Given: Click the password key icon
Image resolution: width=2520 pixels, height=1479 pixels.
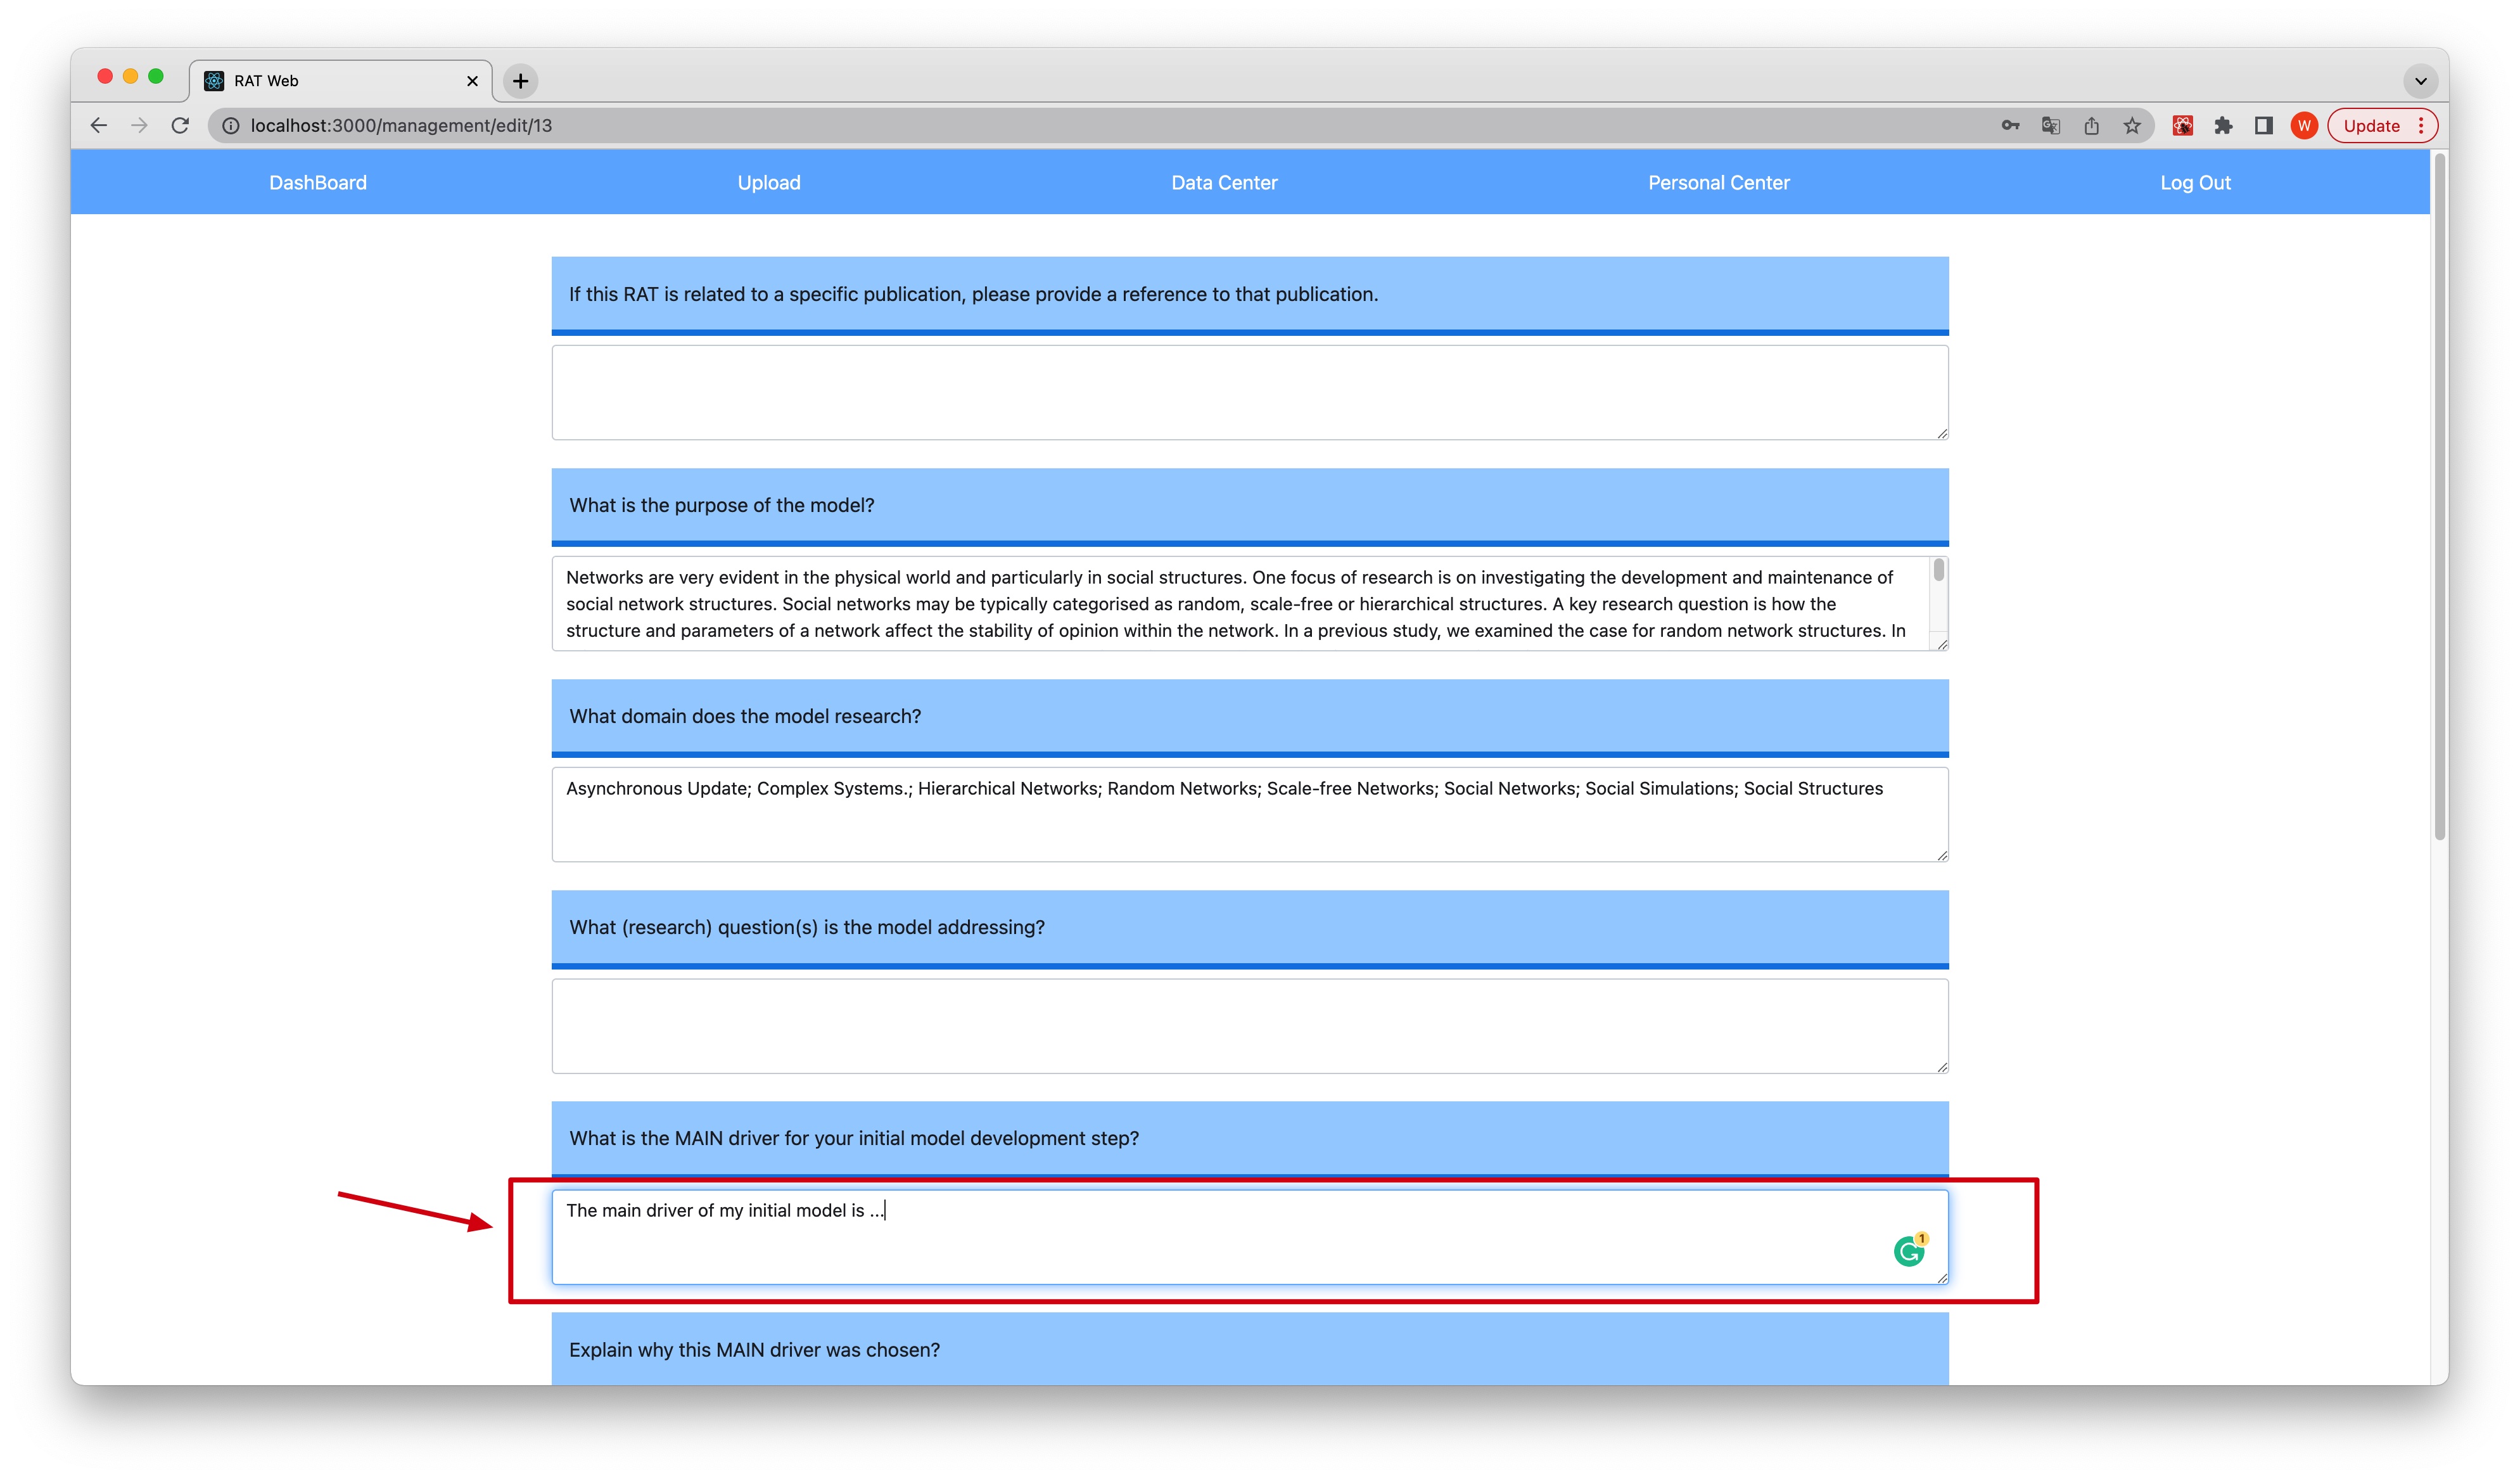Looking at the screenshot, I should tap(2010, 125).
